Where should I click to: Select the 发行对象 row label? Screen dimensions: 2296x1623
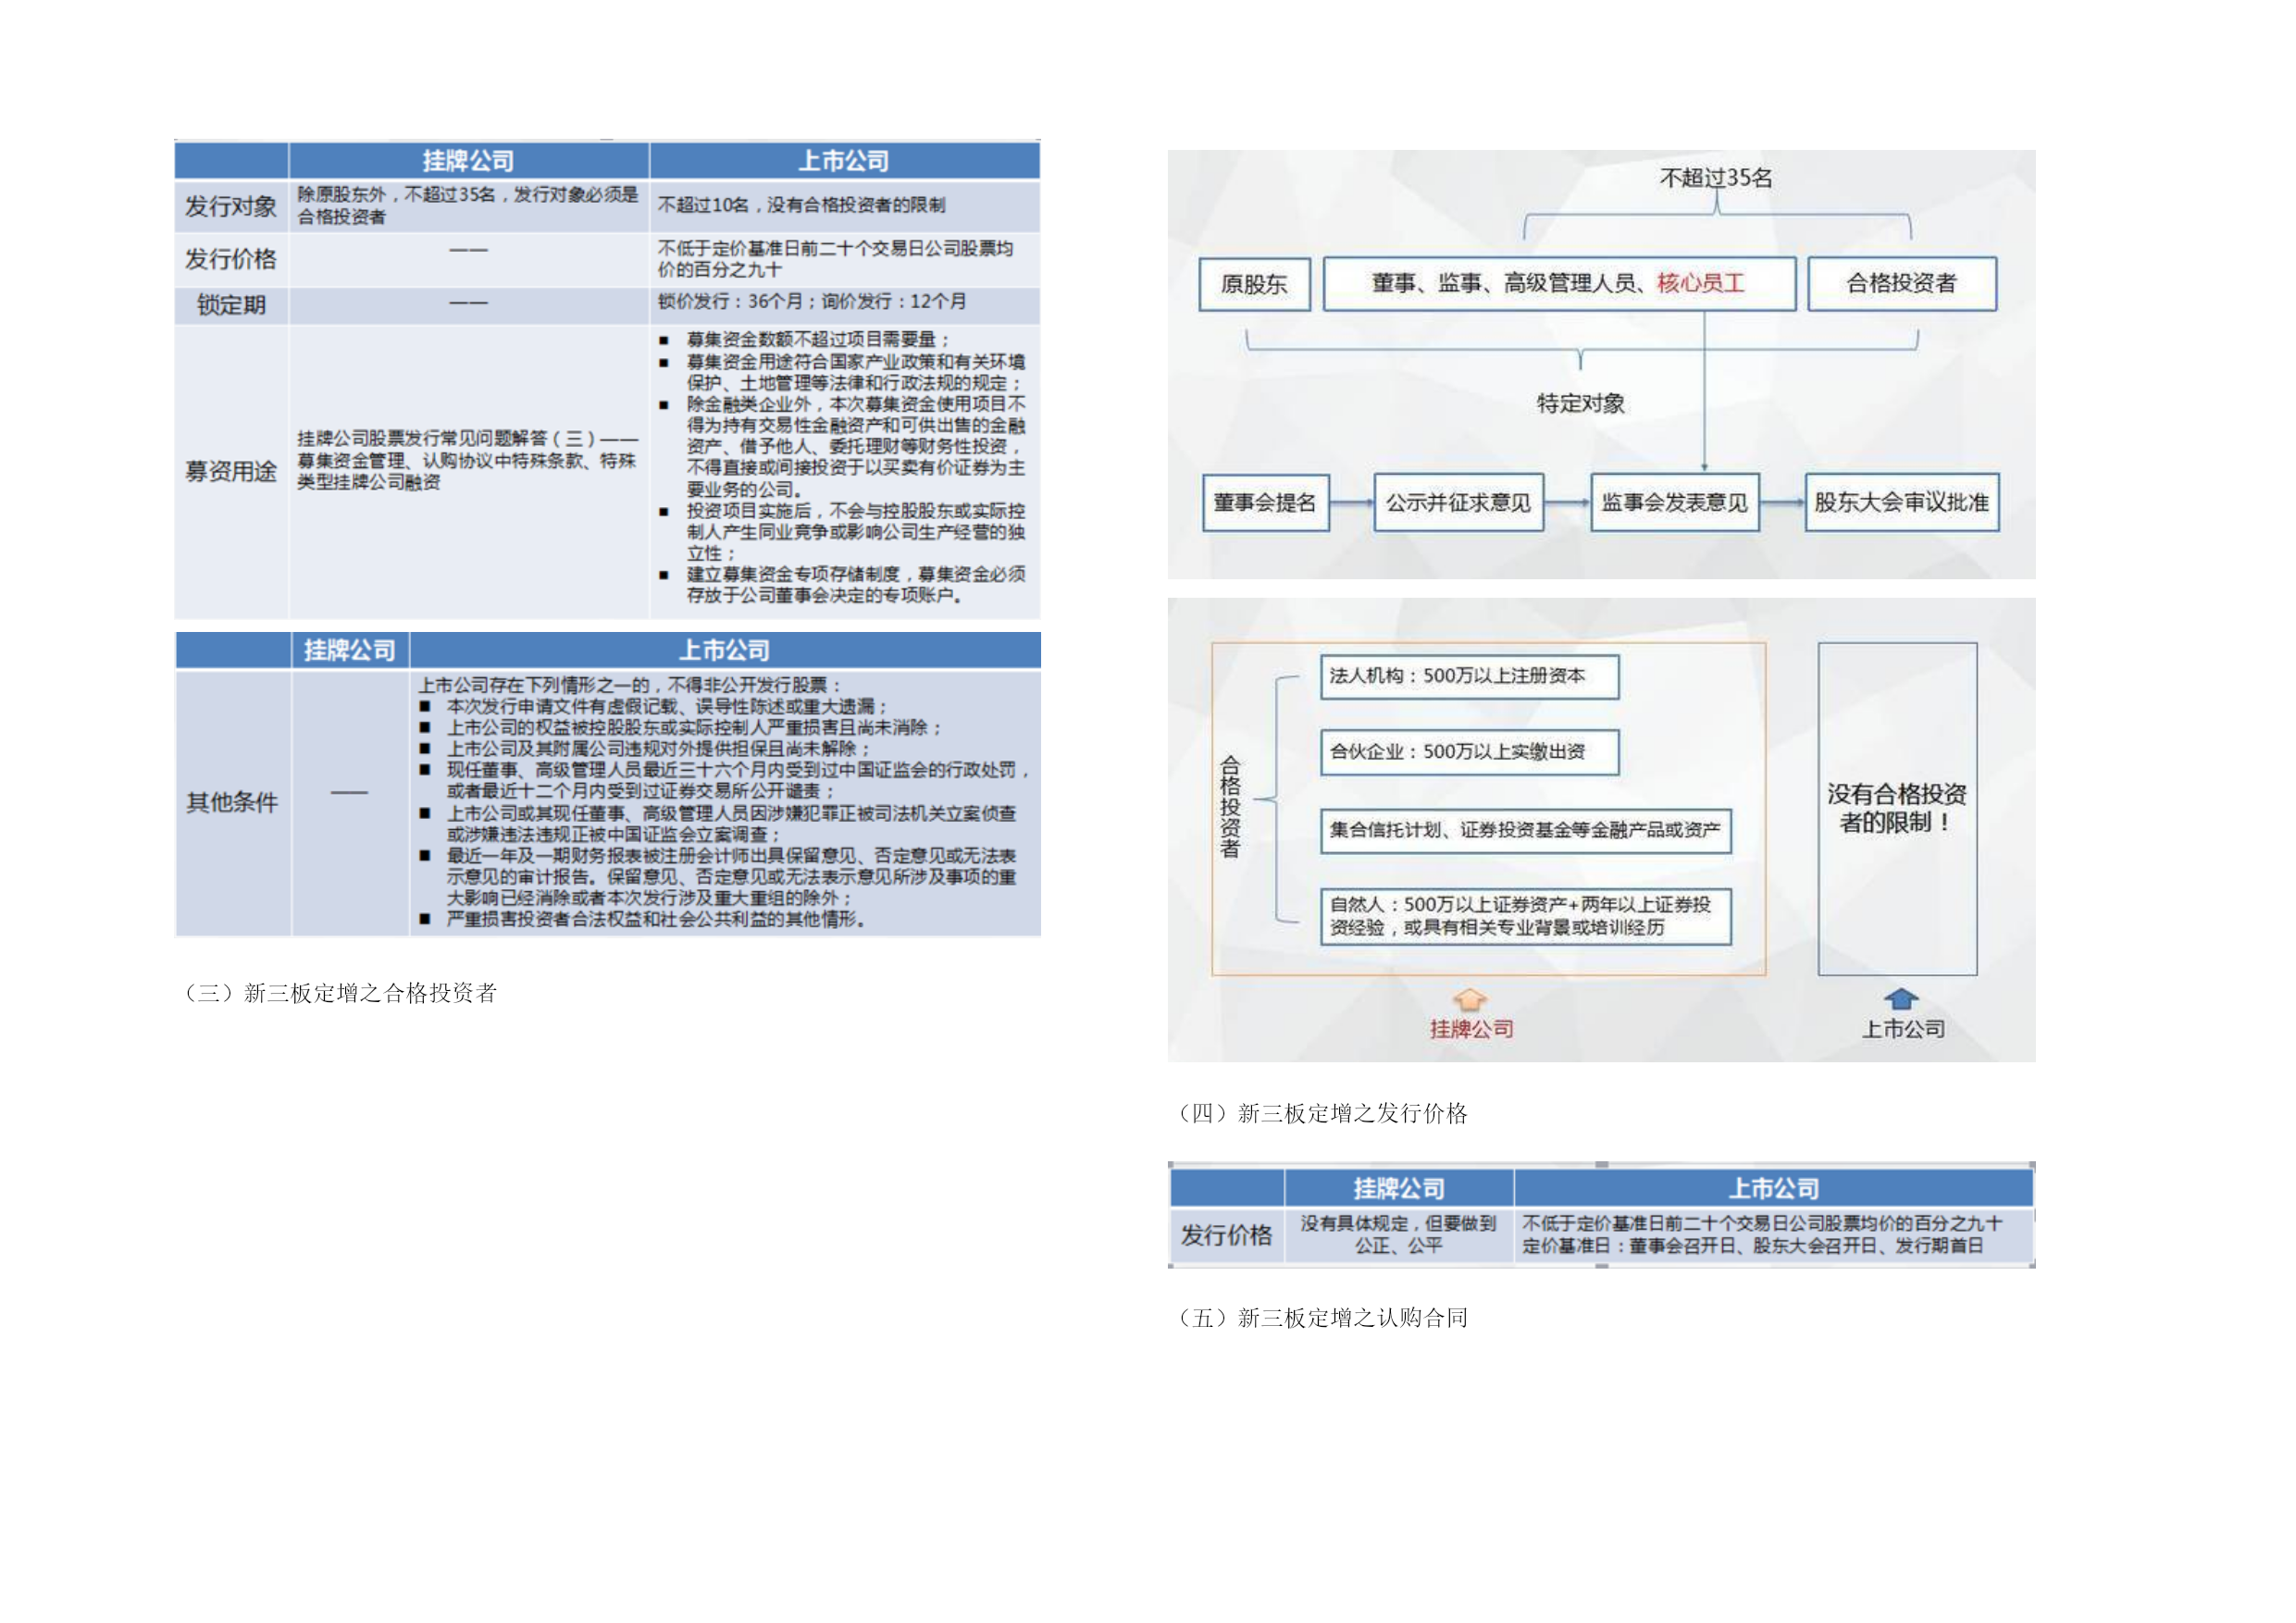[x=231, y=206]
